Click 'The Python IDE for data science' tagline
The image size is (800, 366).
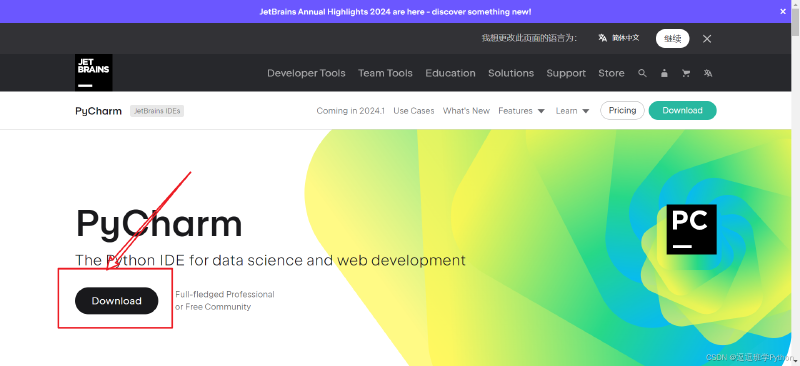[x=270, y=260]
